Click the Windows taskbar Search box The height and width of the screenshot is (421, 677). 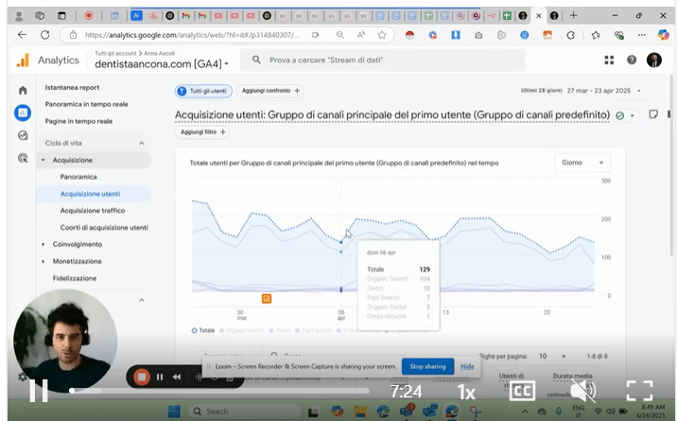point(245,411)
